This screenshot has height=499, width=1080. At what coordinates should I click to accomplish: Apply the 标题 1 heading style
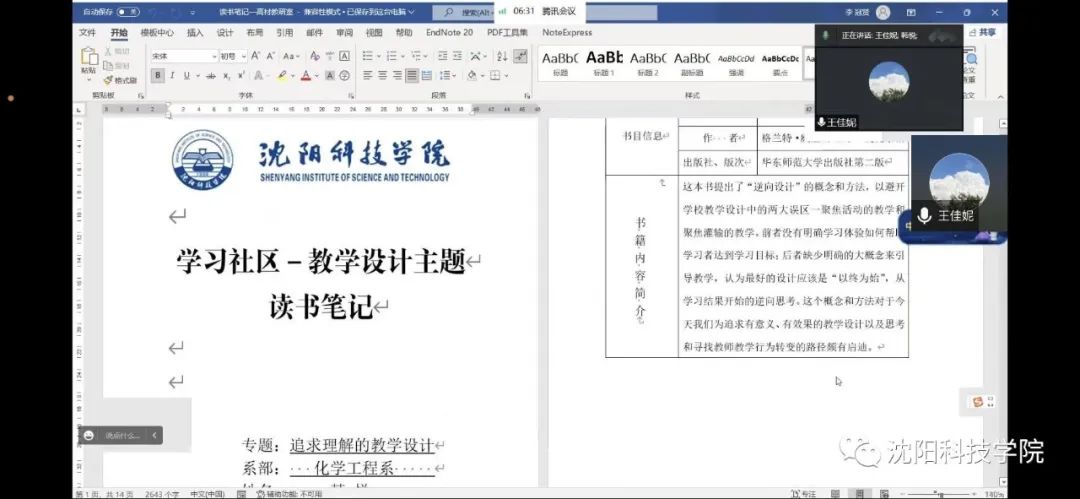tap(604, 63)
